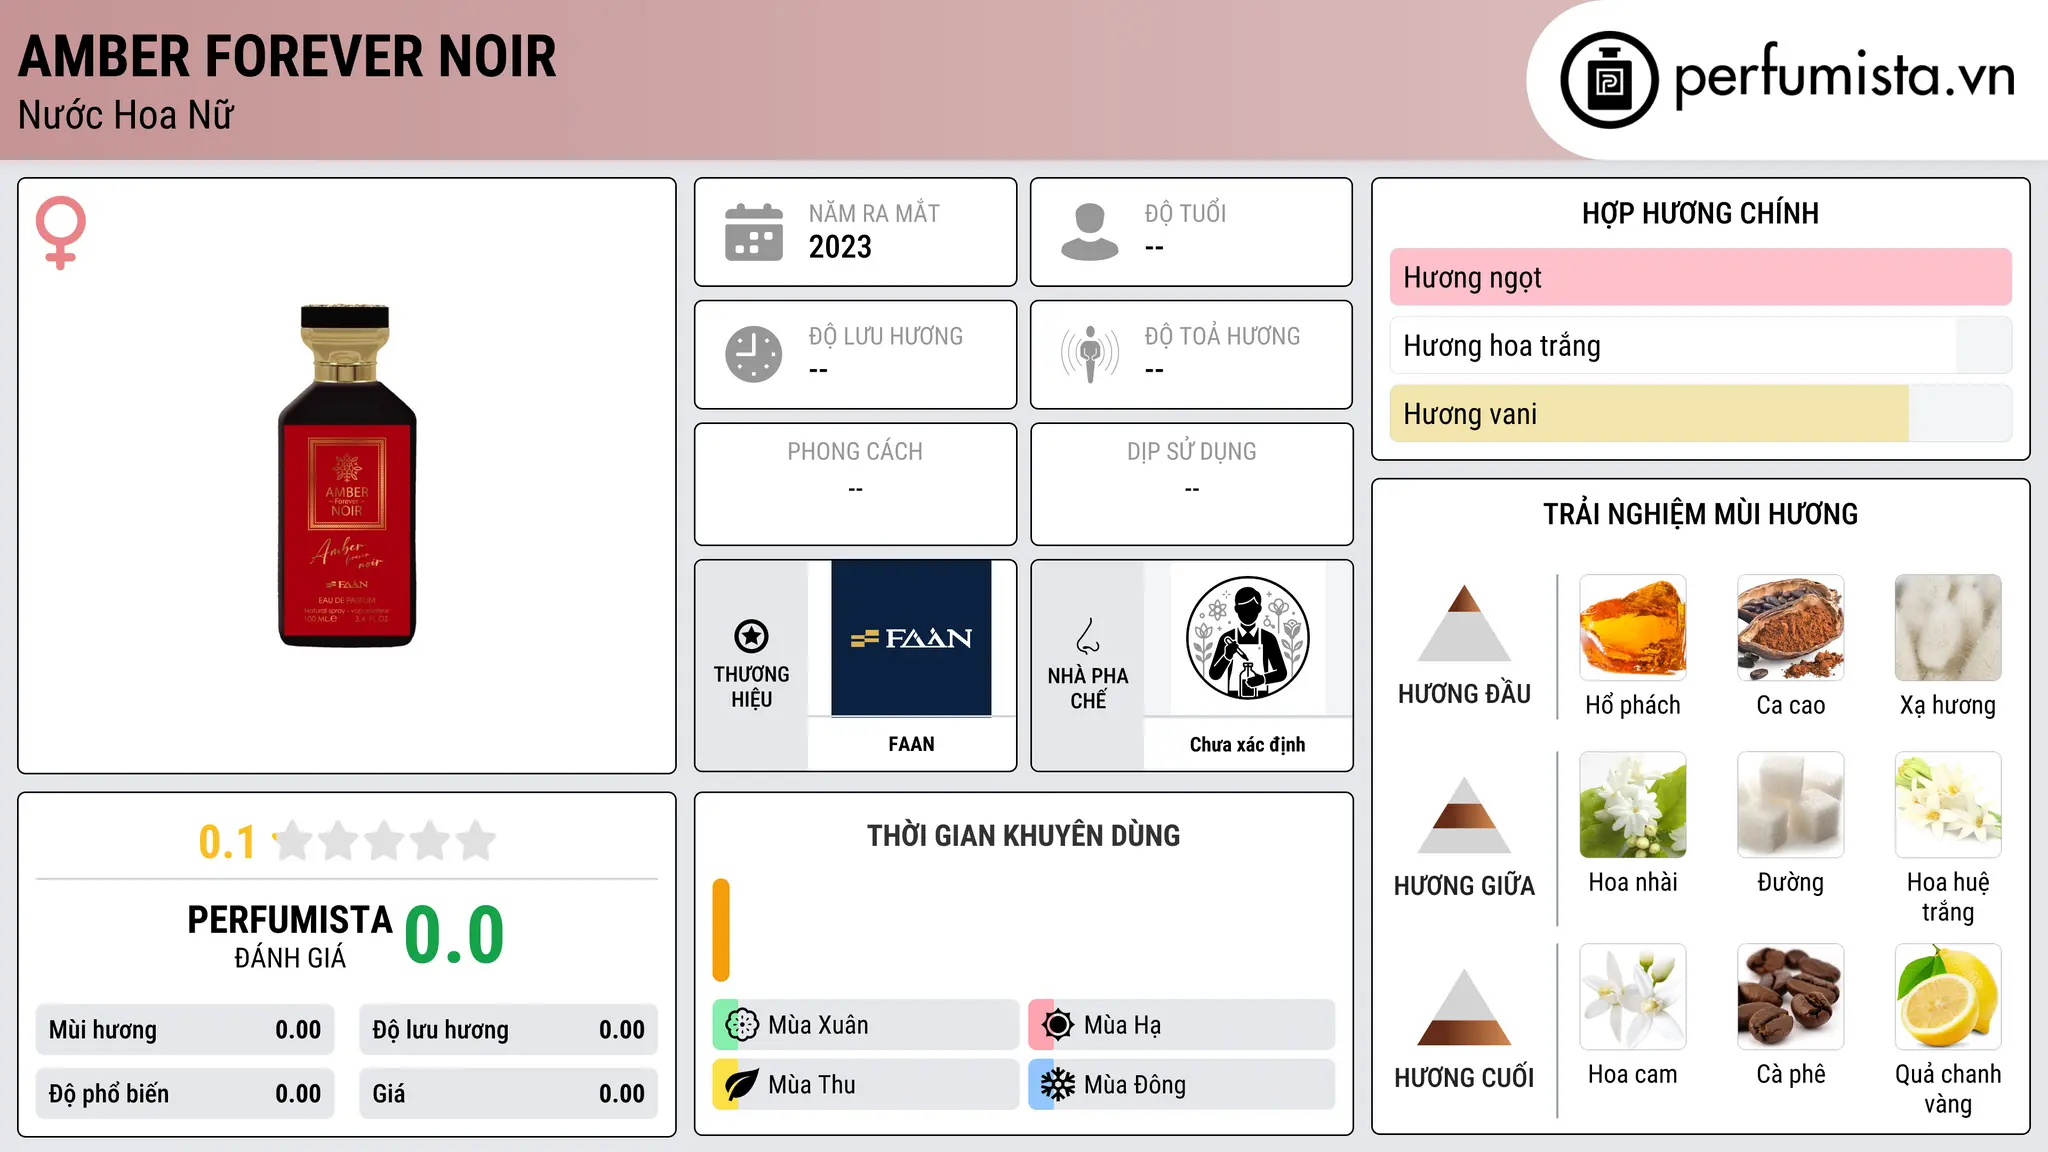Click the clock icon beside Độ lưu hương
Viewport: 2048px width, 1152px height.
tap(754, 354)
